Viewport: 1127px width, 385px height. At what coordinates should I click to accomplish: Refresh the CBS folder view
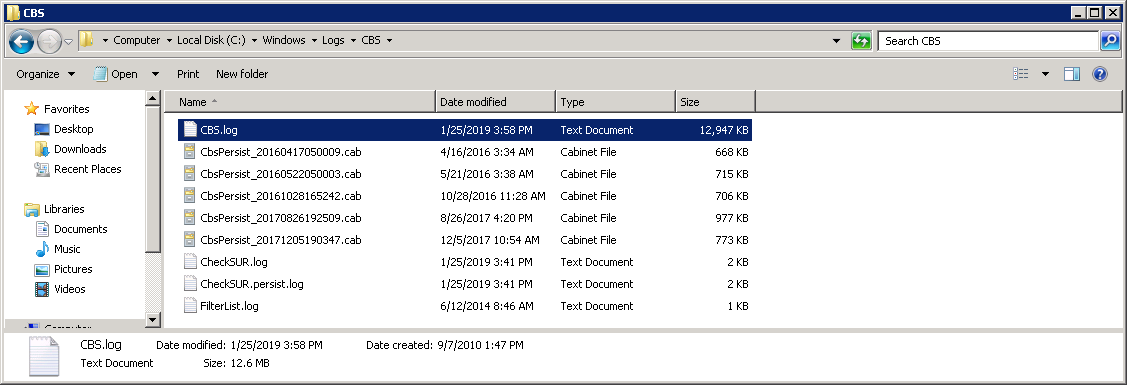[x=860, y=41]
